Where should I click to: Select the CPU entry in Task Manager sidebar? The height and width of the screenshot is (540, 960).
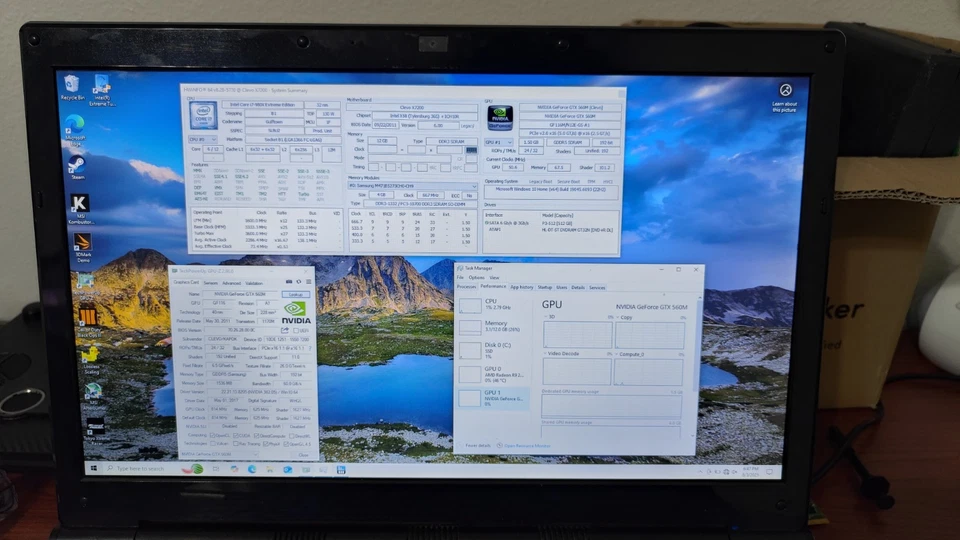point(493,306)
